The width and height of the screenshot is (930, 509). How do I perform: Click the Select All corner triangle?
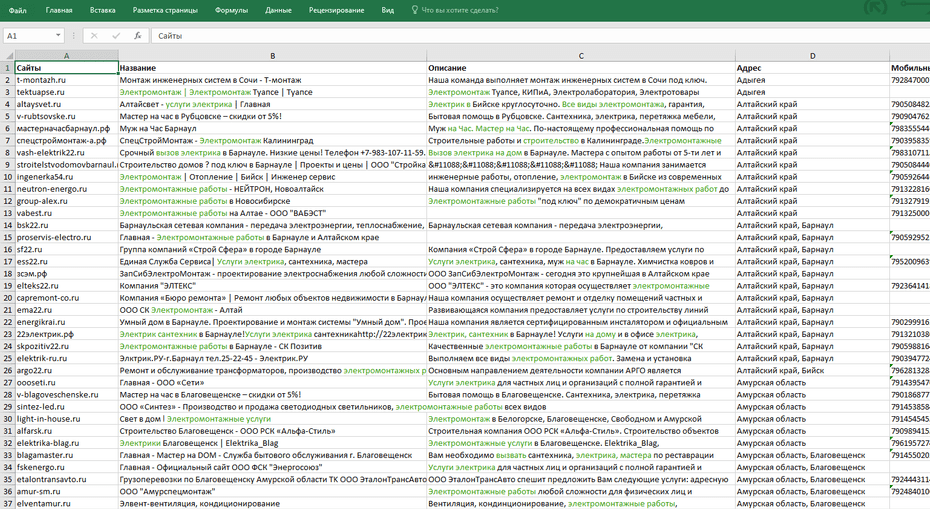coord(7,56)
